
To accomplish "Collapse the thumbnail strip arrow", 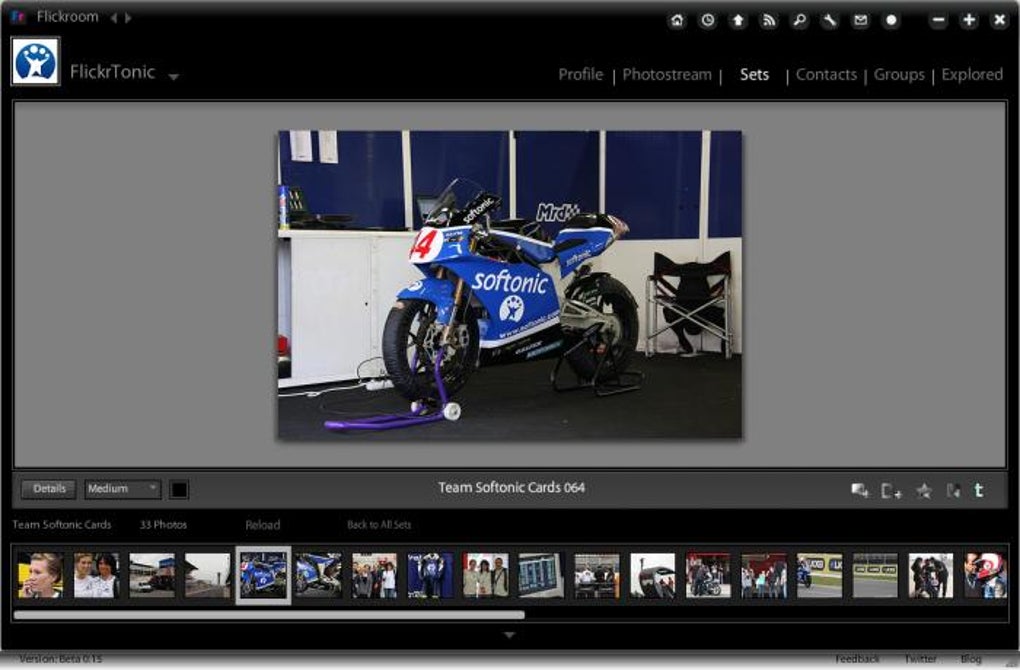I will [509, 635].
